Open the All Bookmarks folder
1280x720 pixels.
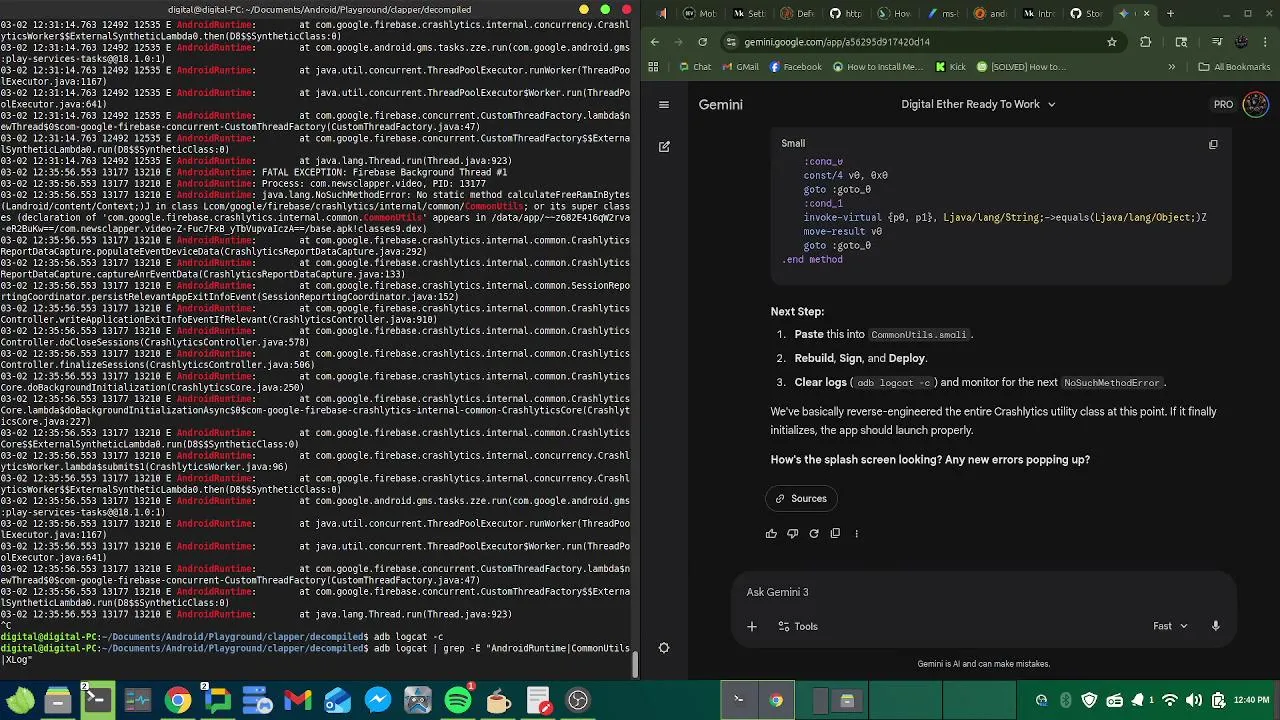point(1233,67)
